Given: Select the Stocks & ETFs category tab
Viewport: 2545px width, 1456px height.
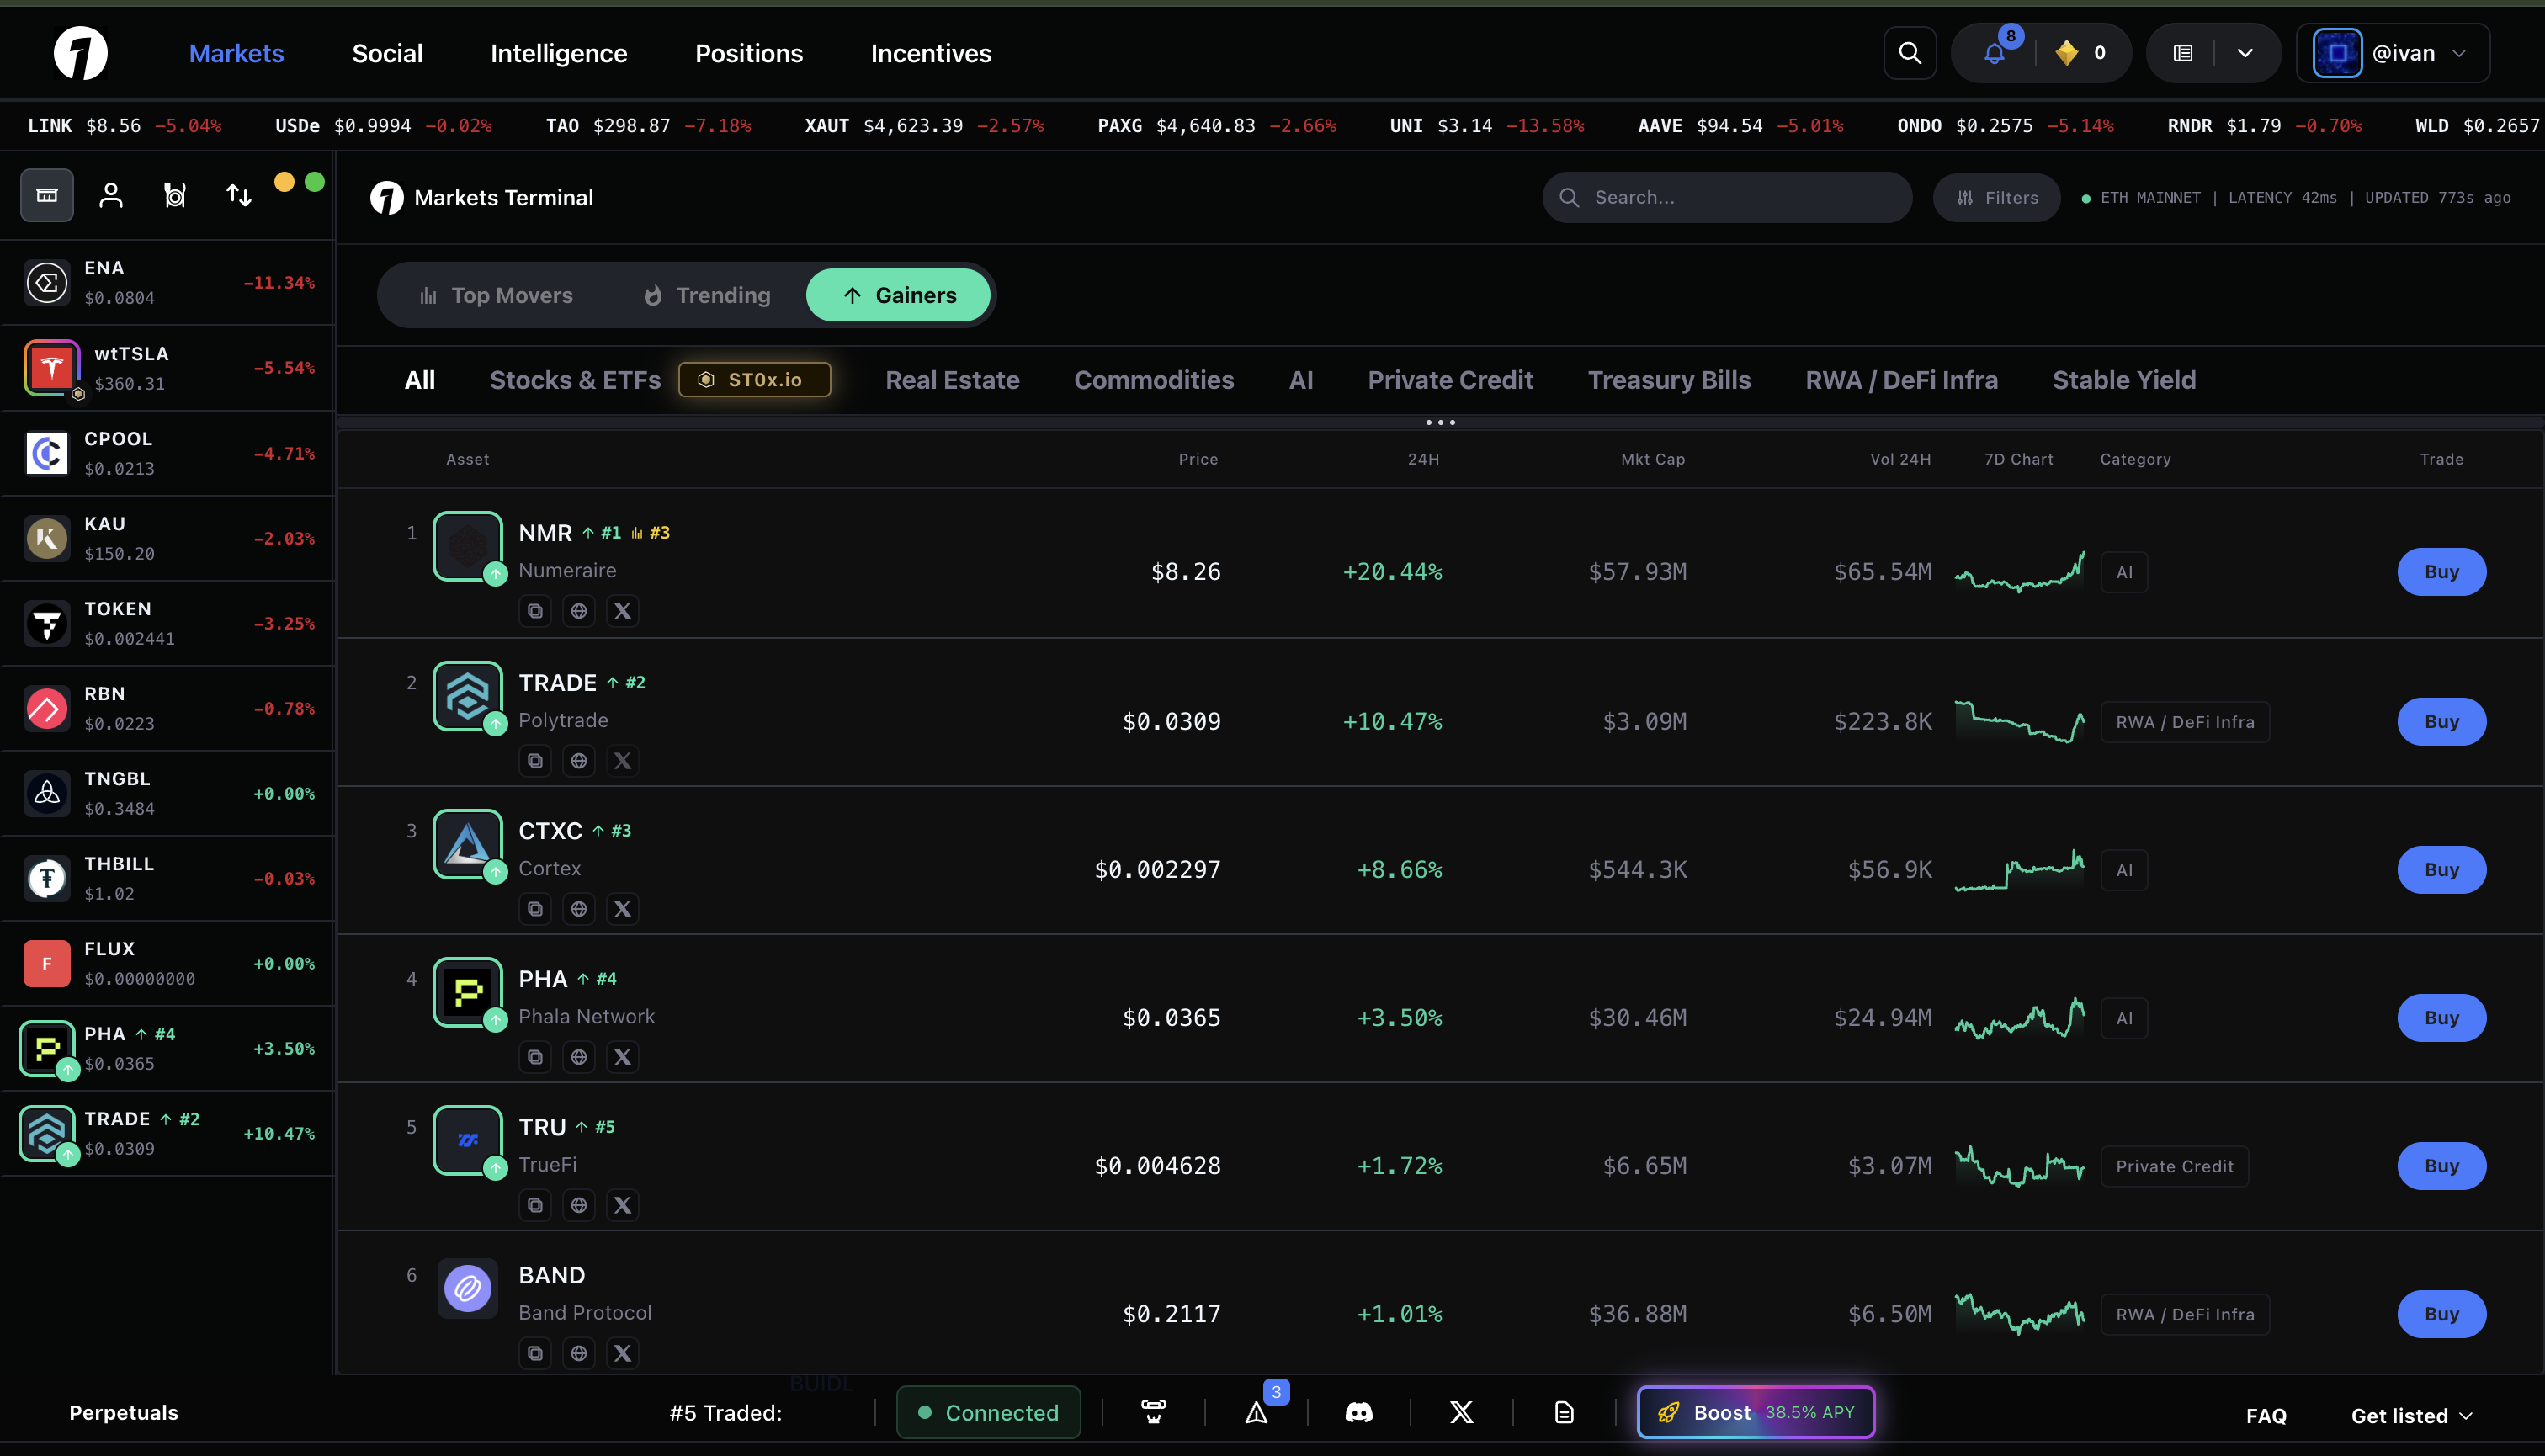Looking at the screenshot, I should [x=575, y=380].
